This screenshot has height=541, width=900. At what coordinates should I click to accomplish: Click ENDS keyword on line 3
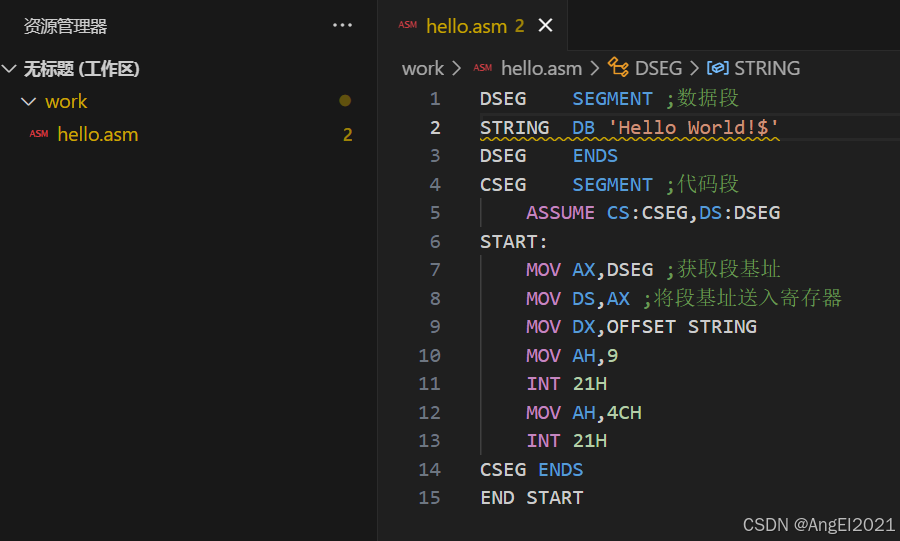click(595, 155)
